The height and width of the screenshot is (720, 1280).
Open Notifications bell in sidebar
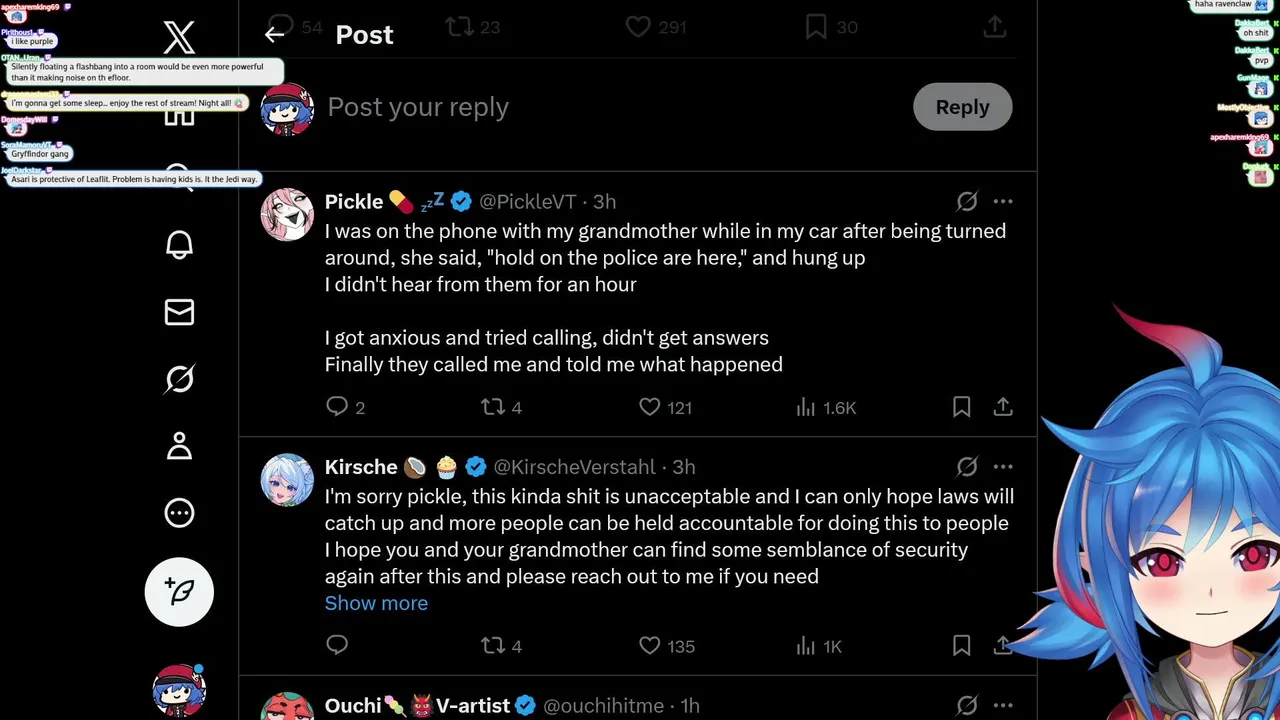[179, 245]
